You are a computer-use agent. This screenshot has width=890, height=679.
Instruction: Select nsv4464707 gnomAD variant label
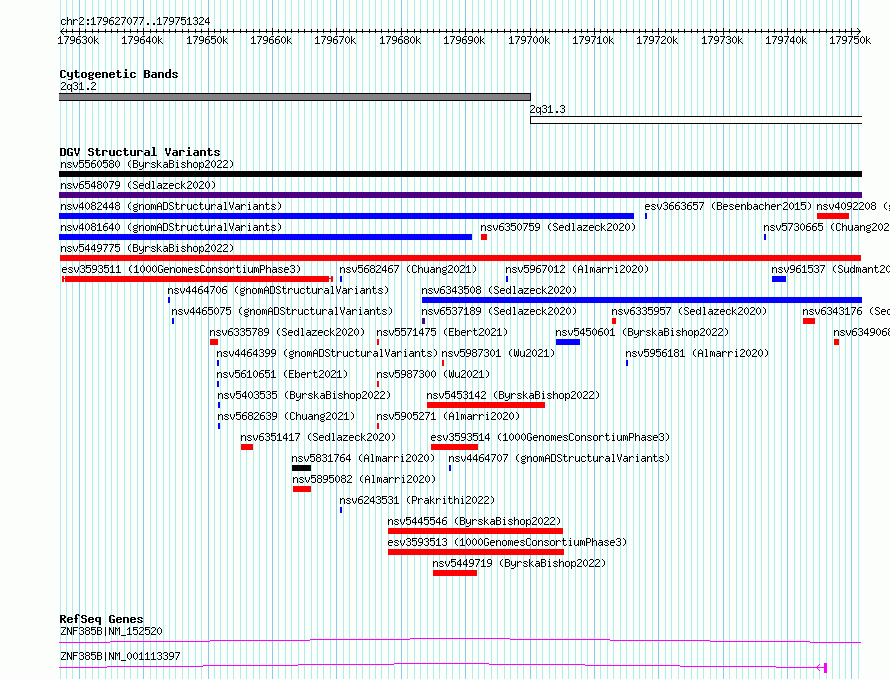point(559,458)
